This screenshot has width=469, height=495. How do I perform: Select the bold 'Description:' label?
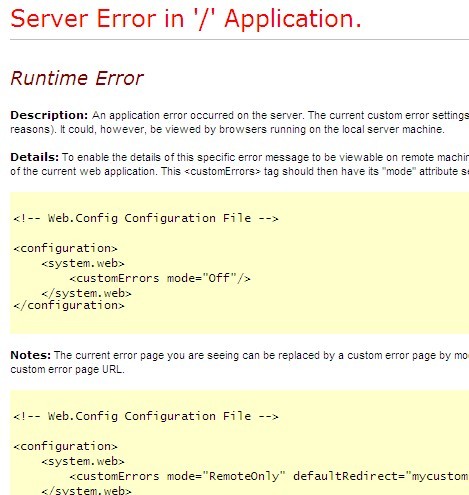49,115
